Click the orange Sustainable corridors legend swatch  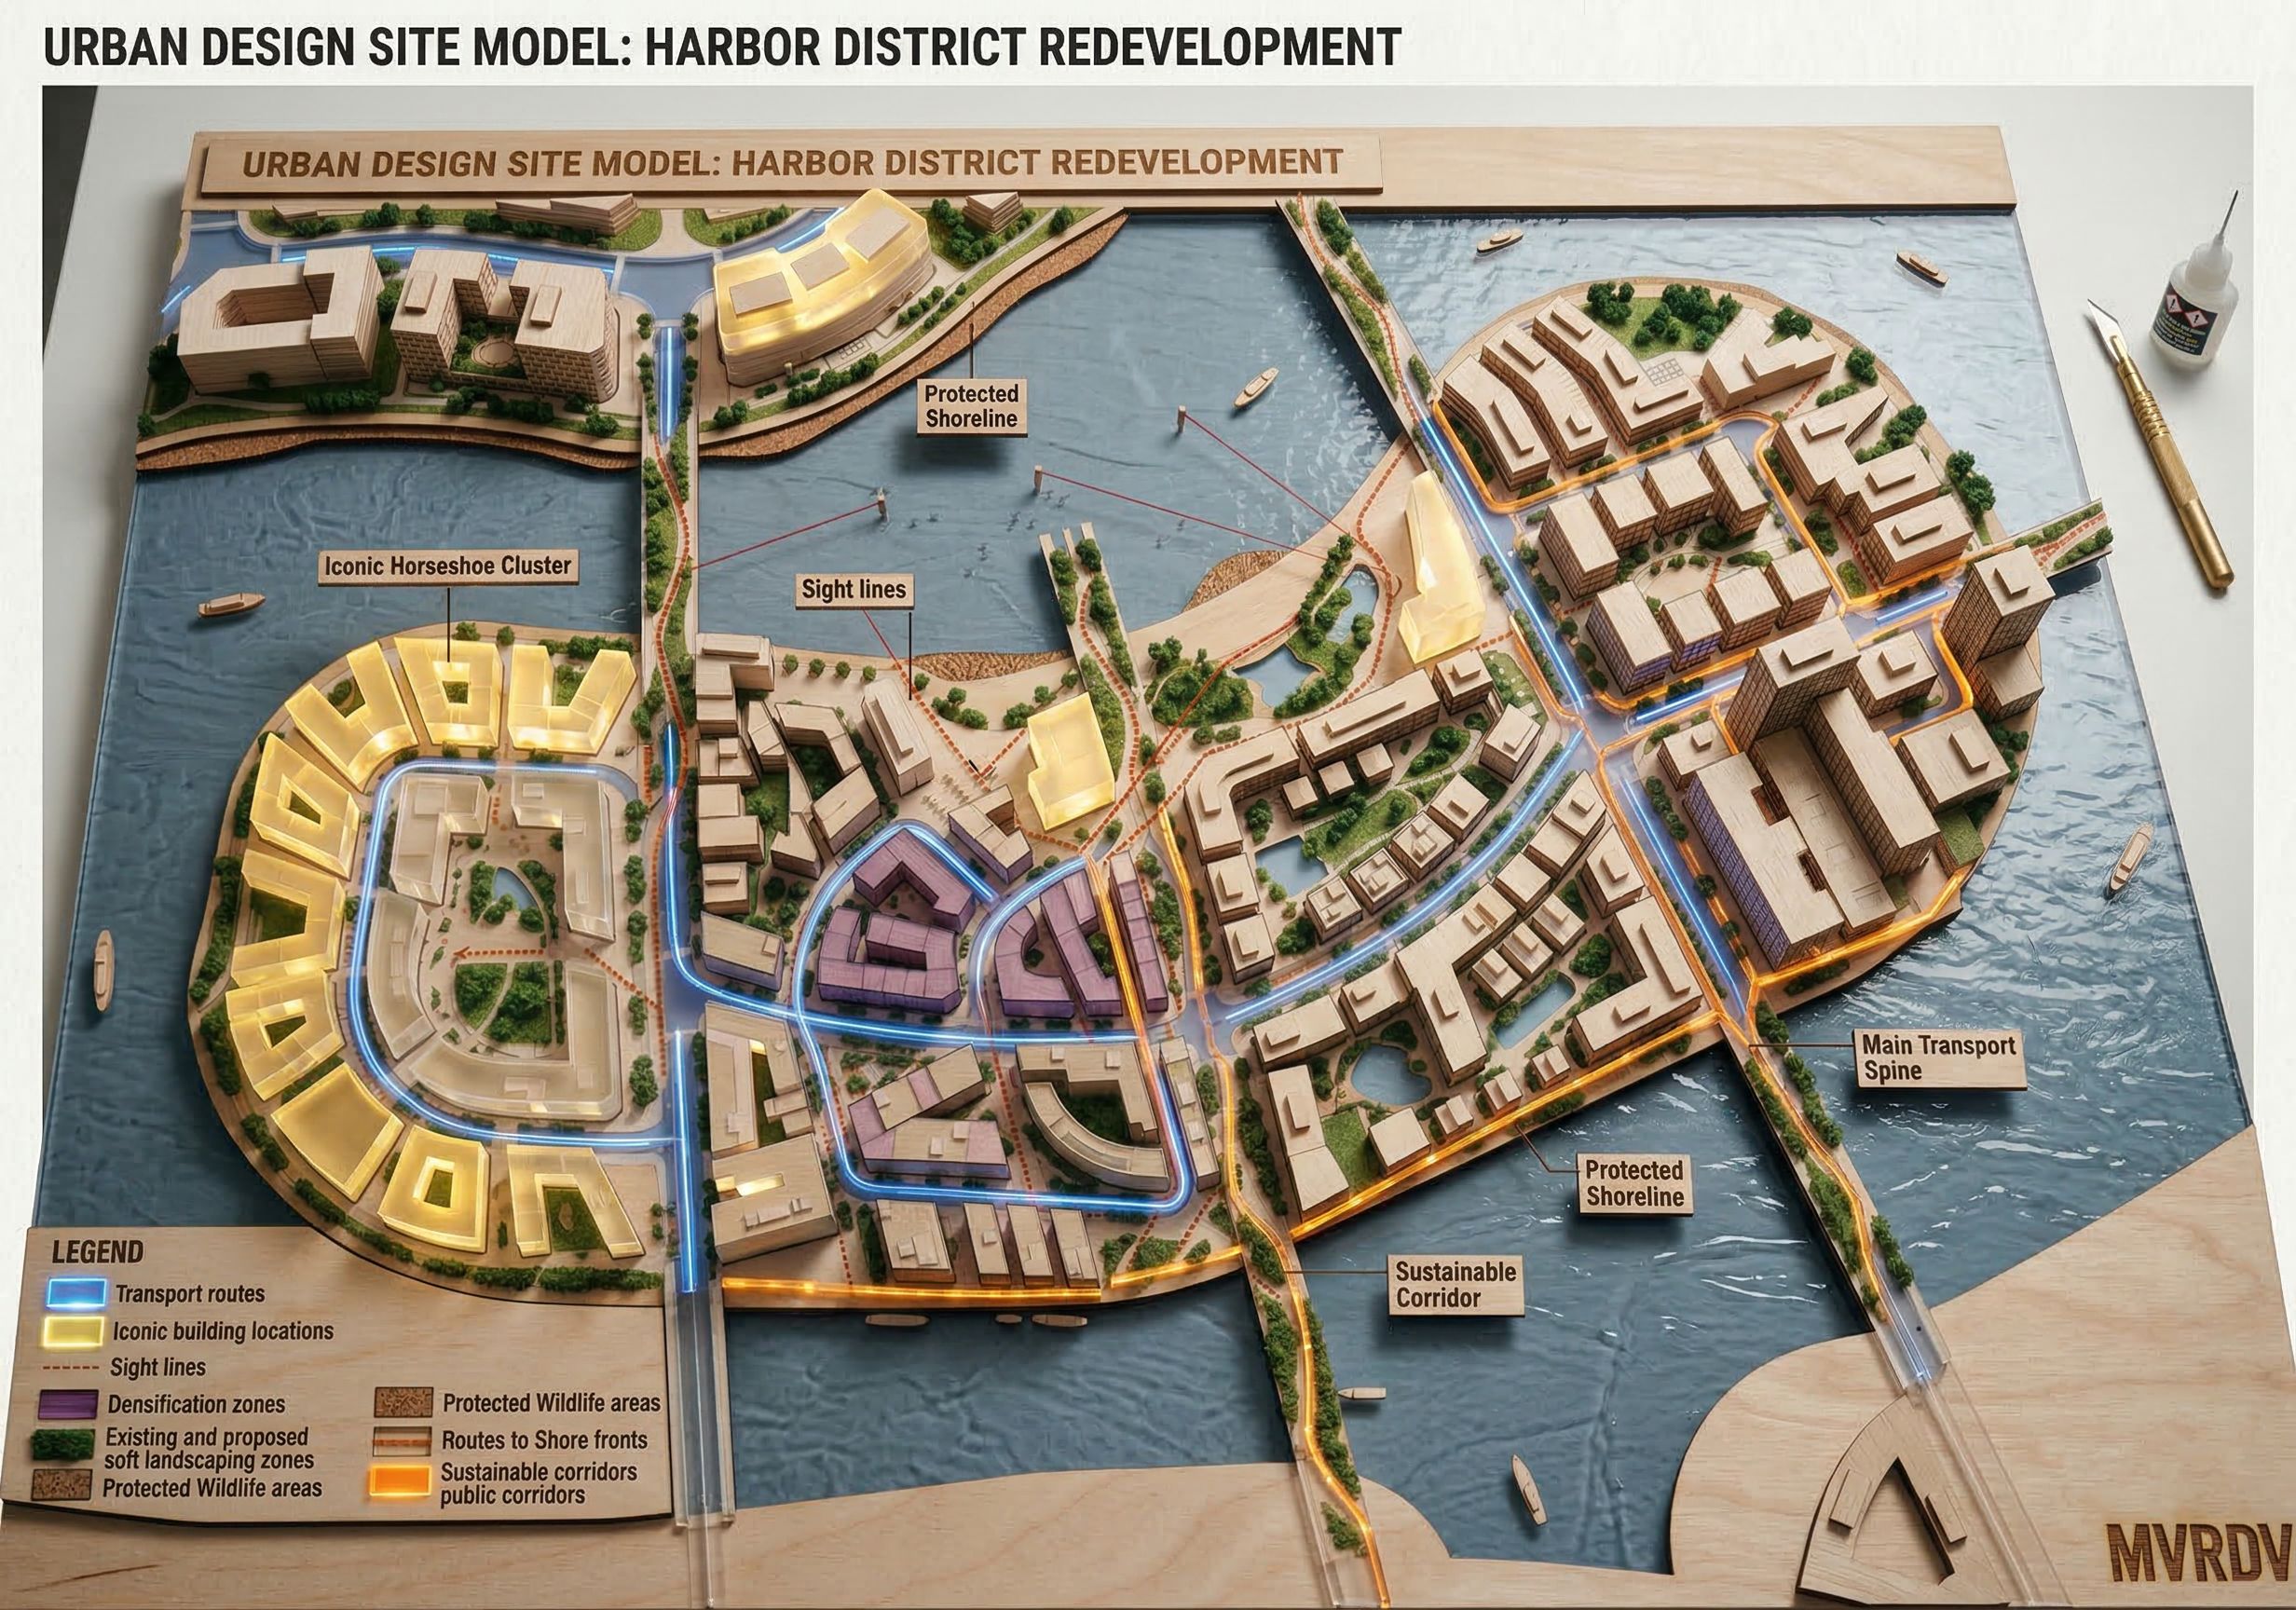click(399, 1481)
